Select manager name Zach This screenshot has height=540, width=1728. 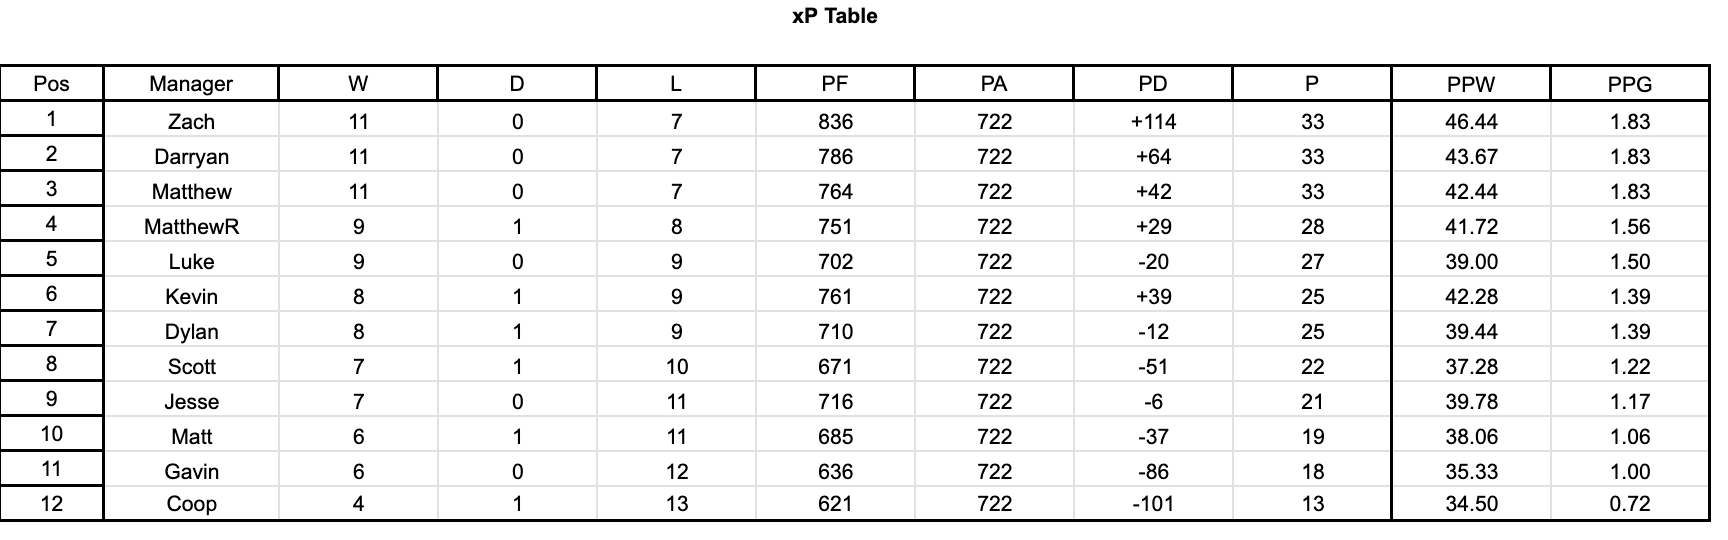click(x=191, y=122)
